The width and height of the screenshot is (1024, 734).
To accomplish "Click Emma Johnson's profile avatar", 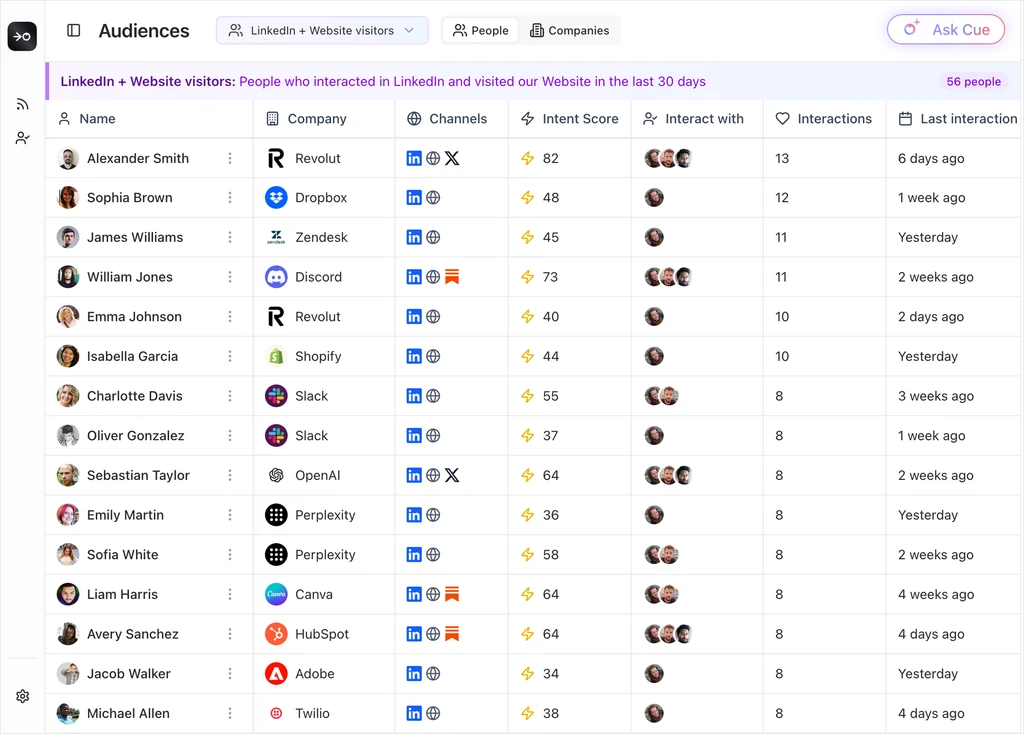I will (x=67, y=316).
